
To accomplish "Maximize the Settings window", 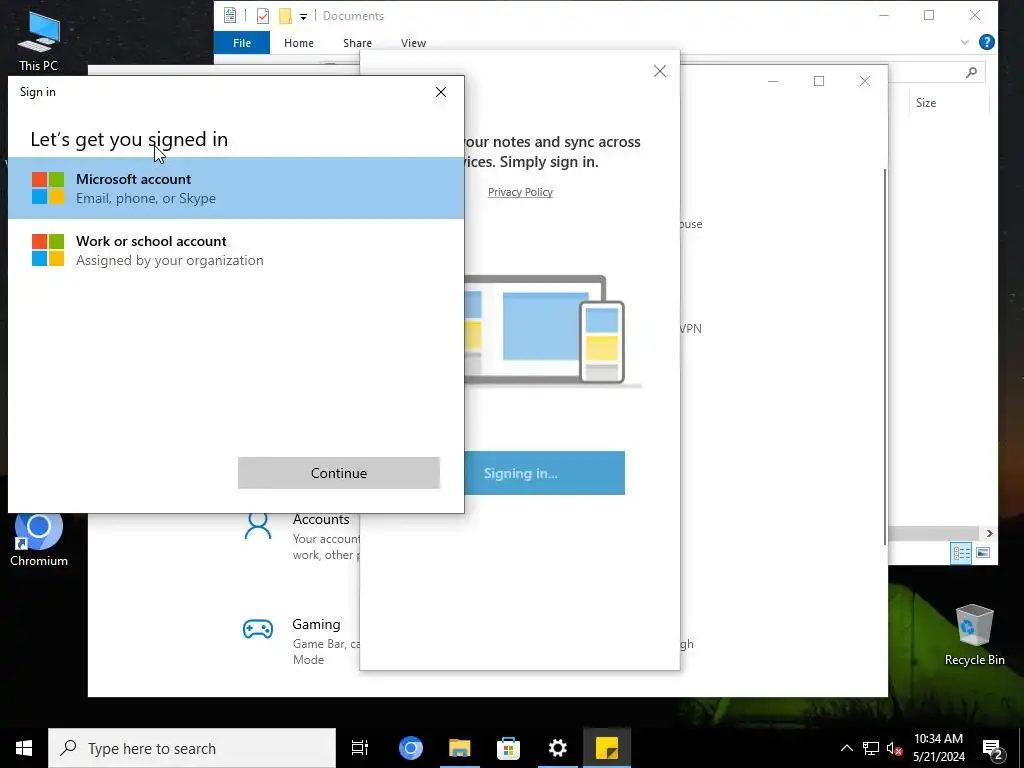I will tap(818, 81).
